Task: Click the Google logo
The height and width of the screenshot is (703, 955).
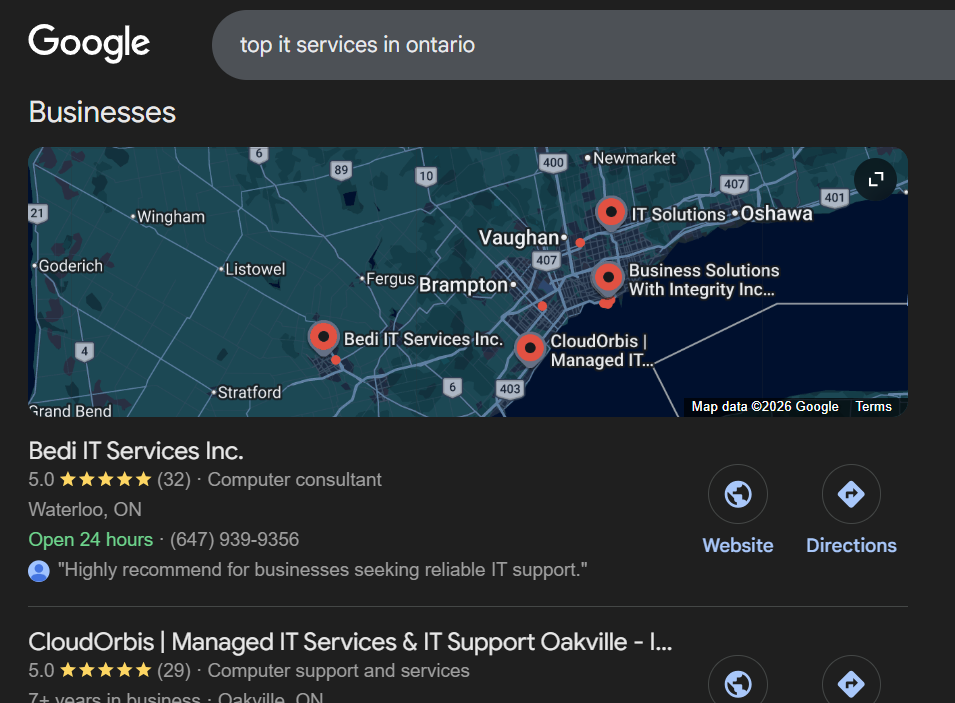Action: pyautogui.click(x=89, y=44)
